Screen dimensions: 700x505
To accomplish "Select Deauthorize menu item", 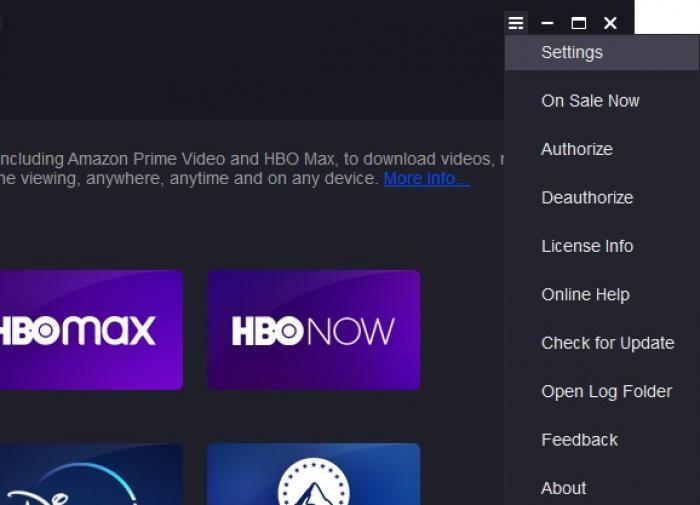I will 602,198.
